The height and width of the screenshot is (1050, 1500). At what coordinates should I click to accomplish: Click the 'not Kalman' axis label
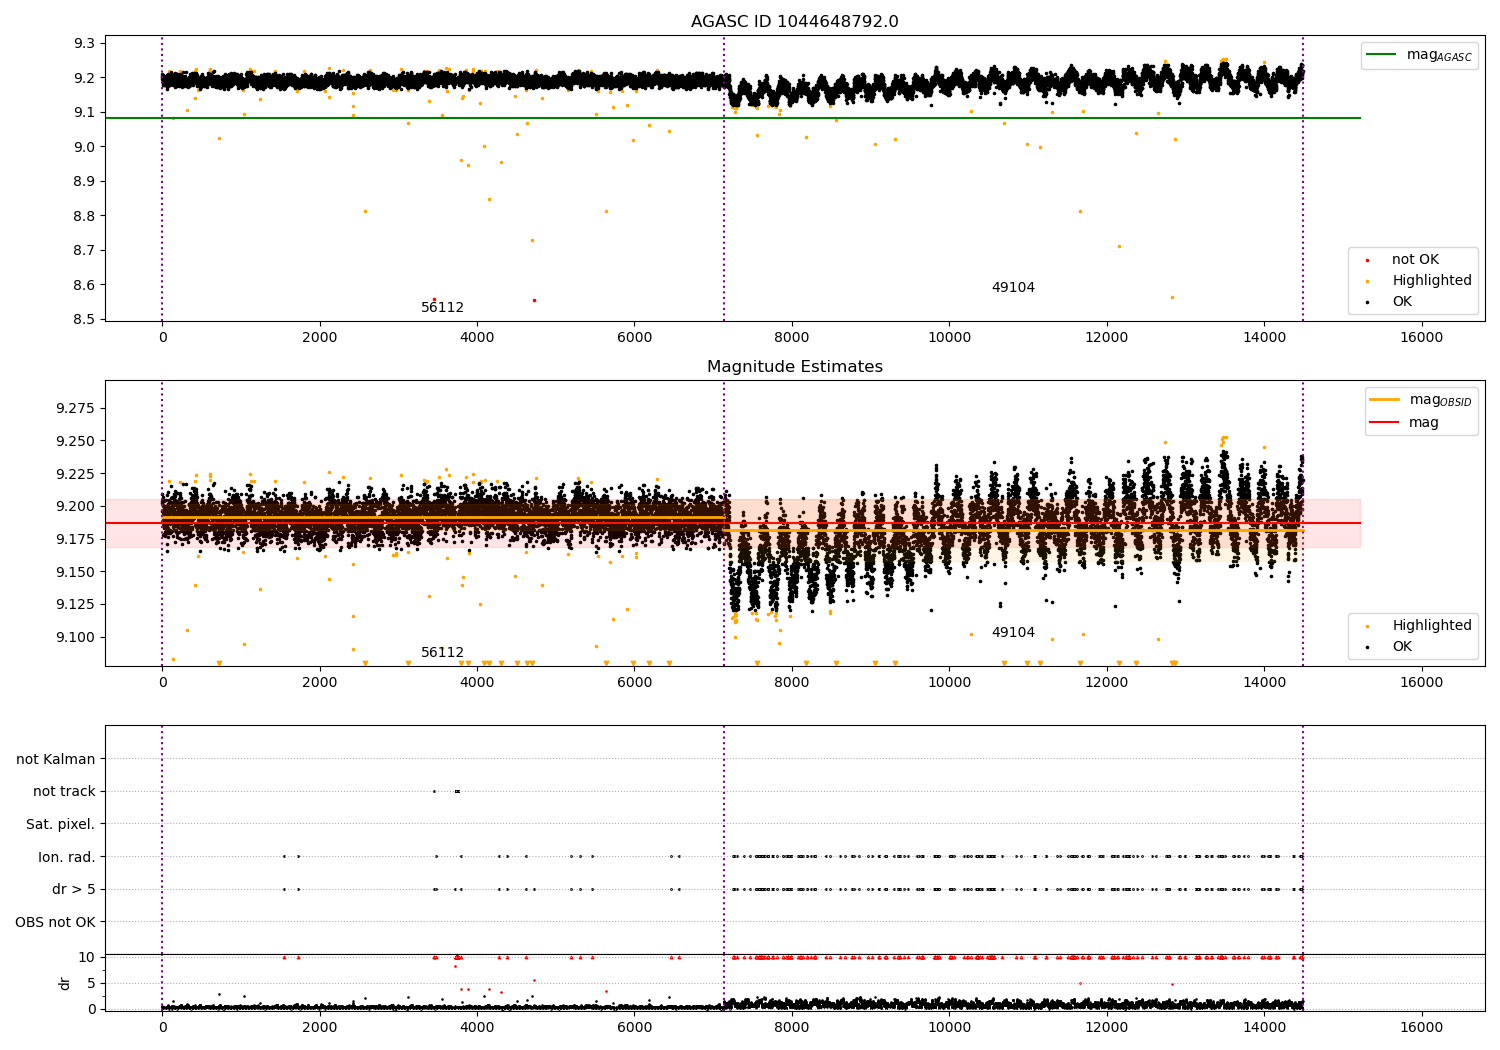[x=56, y=759]
